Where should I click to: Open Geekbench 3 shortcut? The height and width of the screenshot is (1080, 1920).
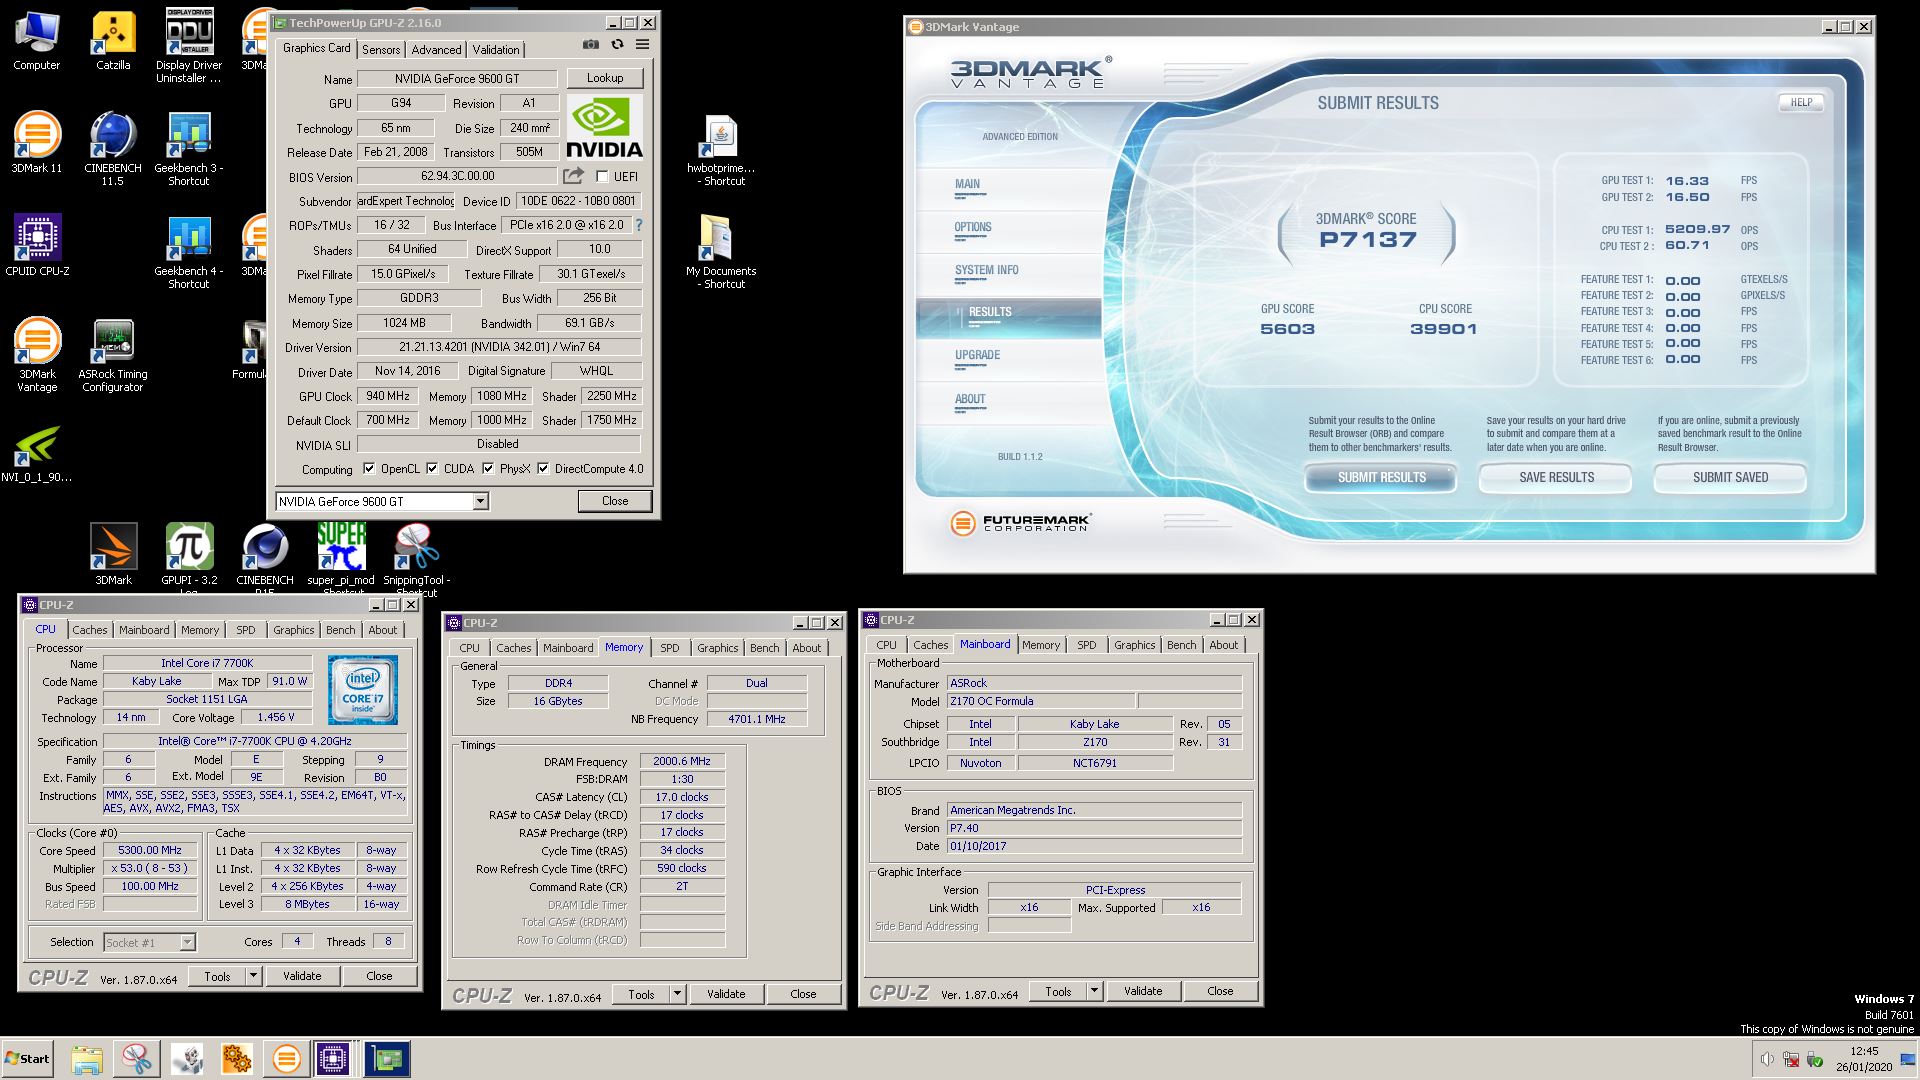pos(189,148)
